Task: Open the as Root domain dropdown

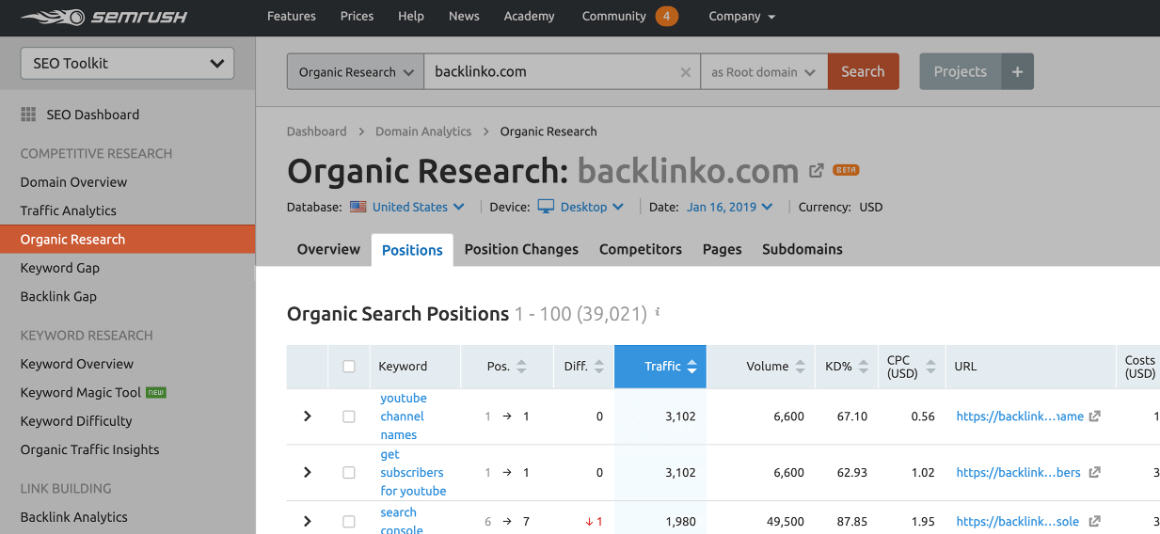Action: [x=763, y=72]
